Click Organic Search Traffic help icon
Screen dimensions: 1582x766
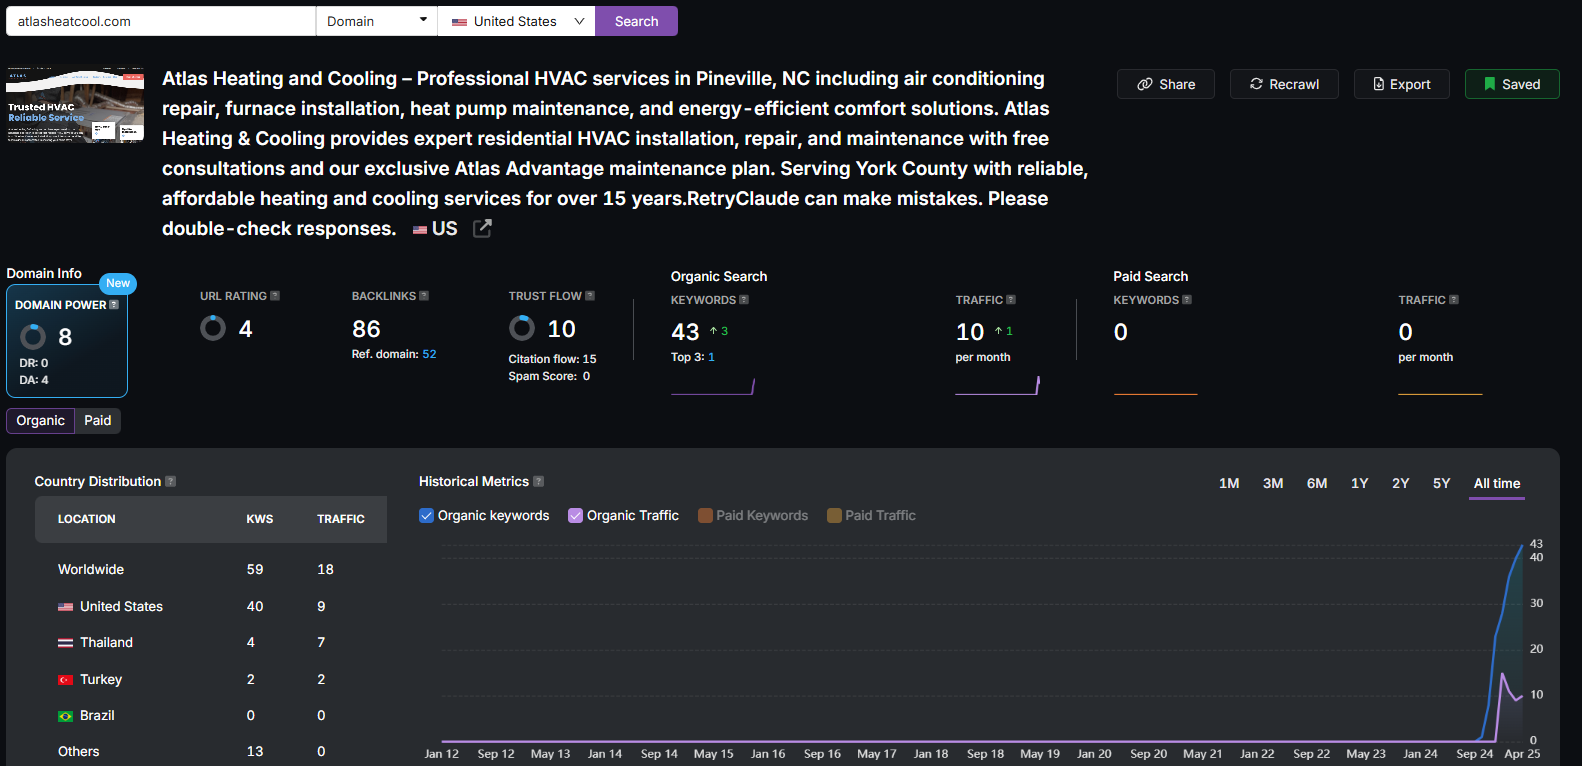click(1011, 300)
